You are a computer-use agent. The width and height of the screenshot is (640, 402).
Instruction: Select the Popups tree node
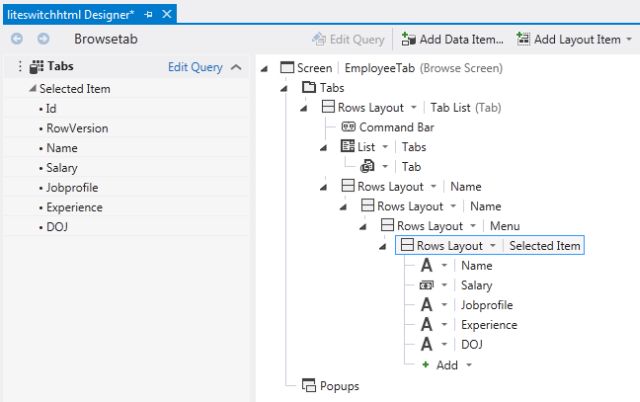[x=331, y=385]
